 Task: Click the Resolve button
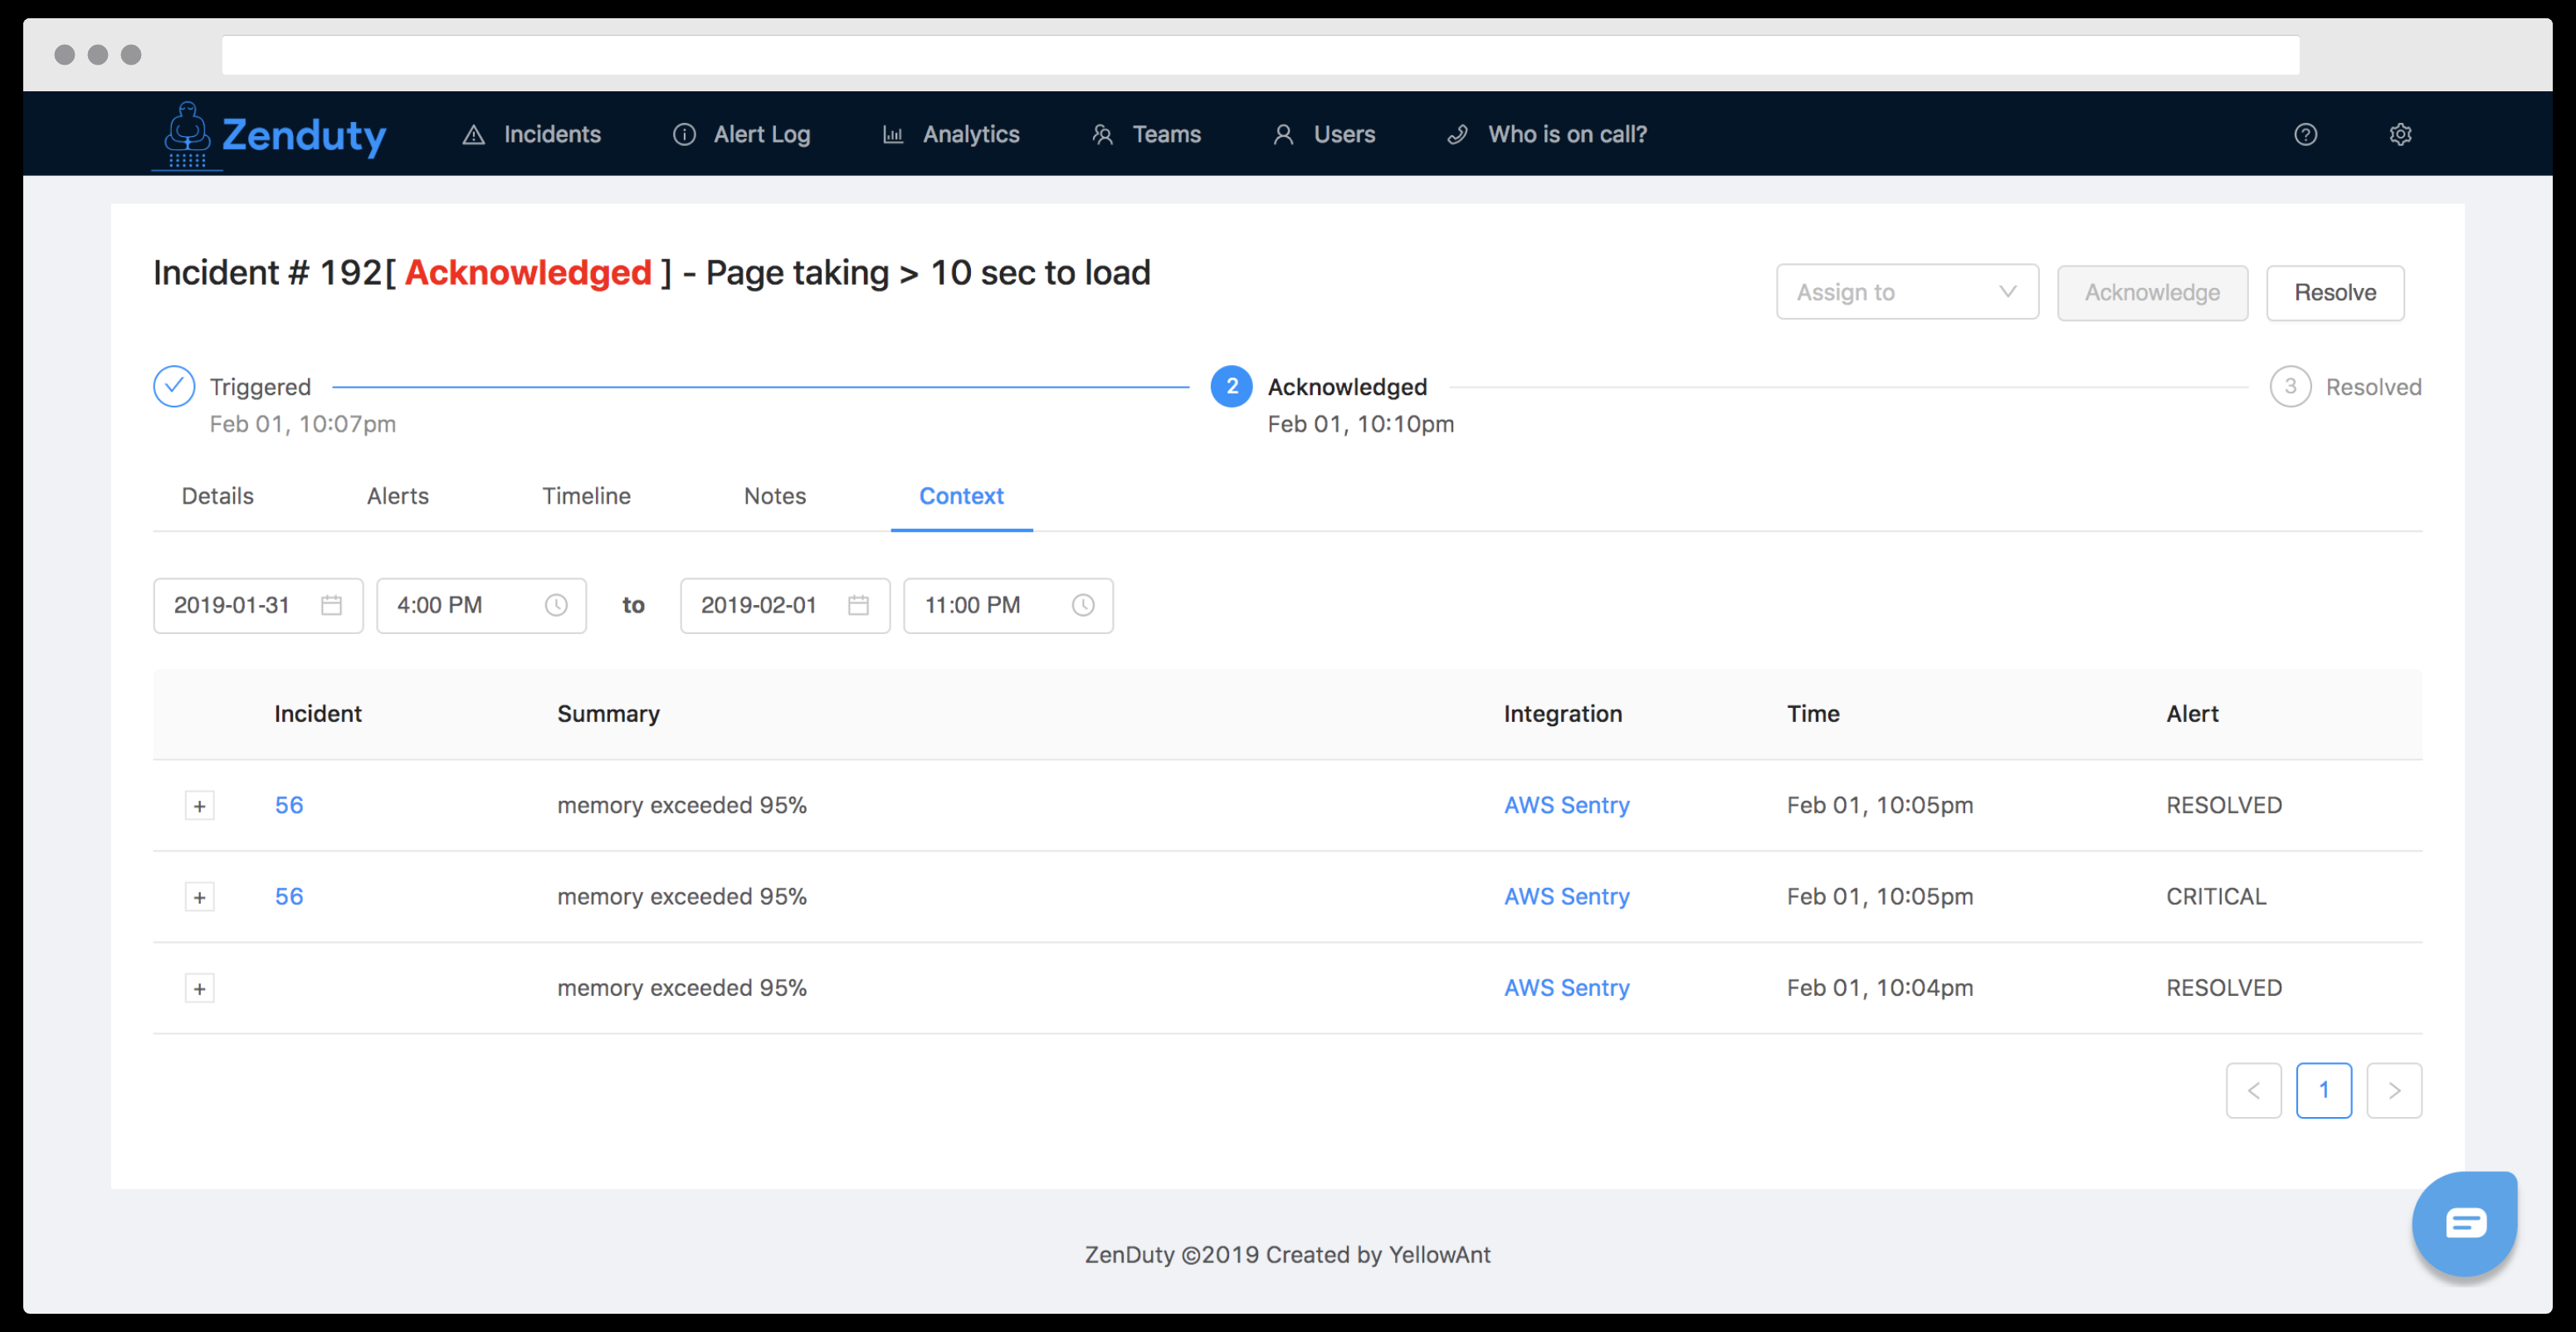click(2335, 292)
